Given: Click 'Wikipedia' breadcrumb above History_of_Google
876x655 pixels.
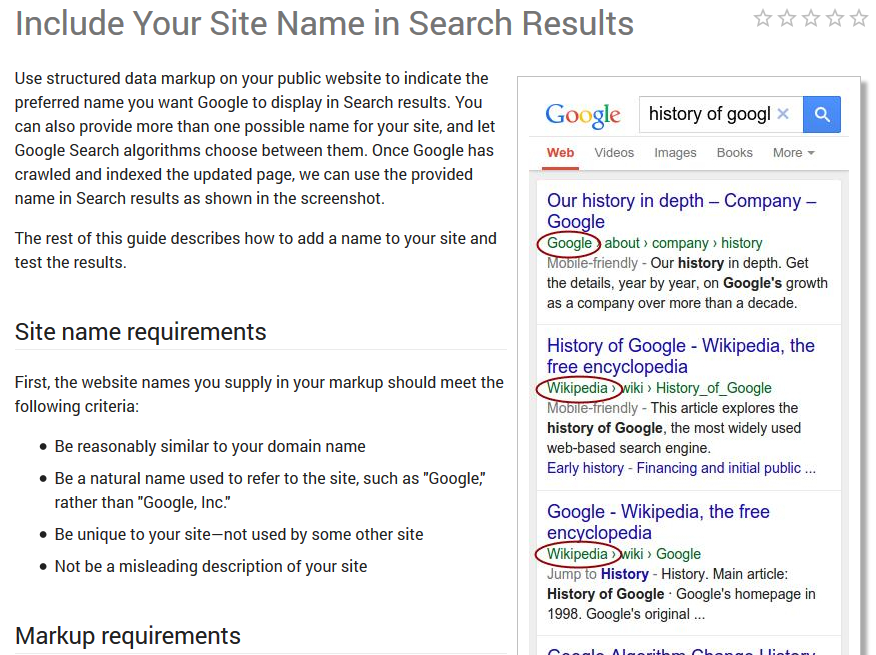Looking at the screenshot, I should [577, 388].
